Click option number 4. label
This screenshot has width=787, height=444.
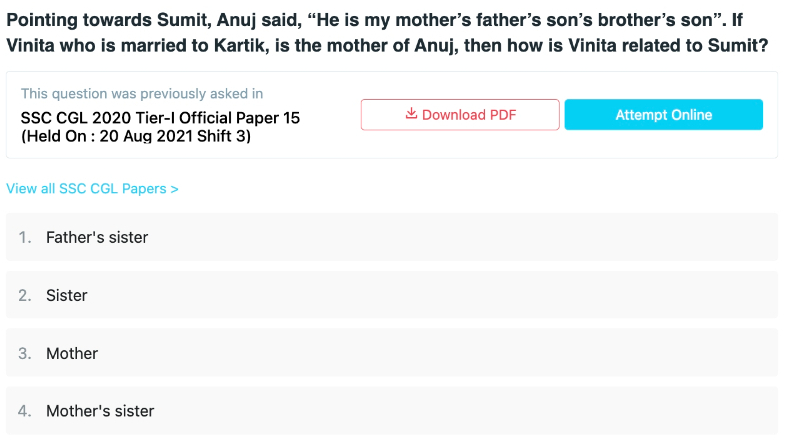(25, 411)
